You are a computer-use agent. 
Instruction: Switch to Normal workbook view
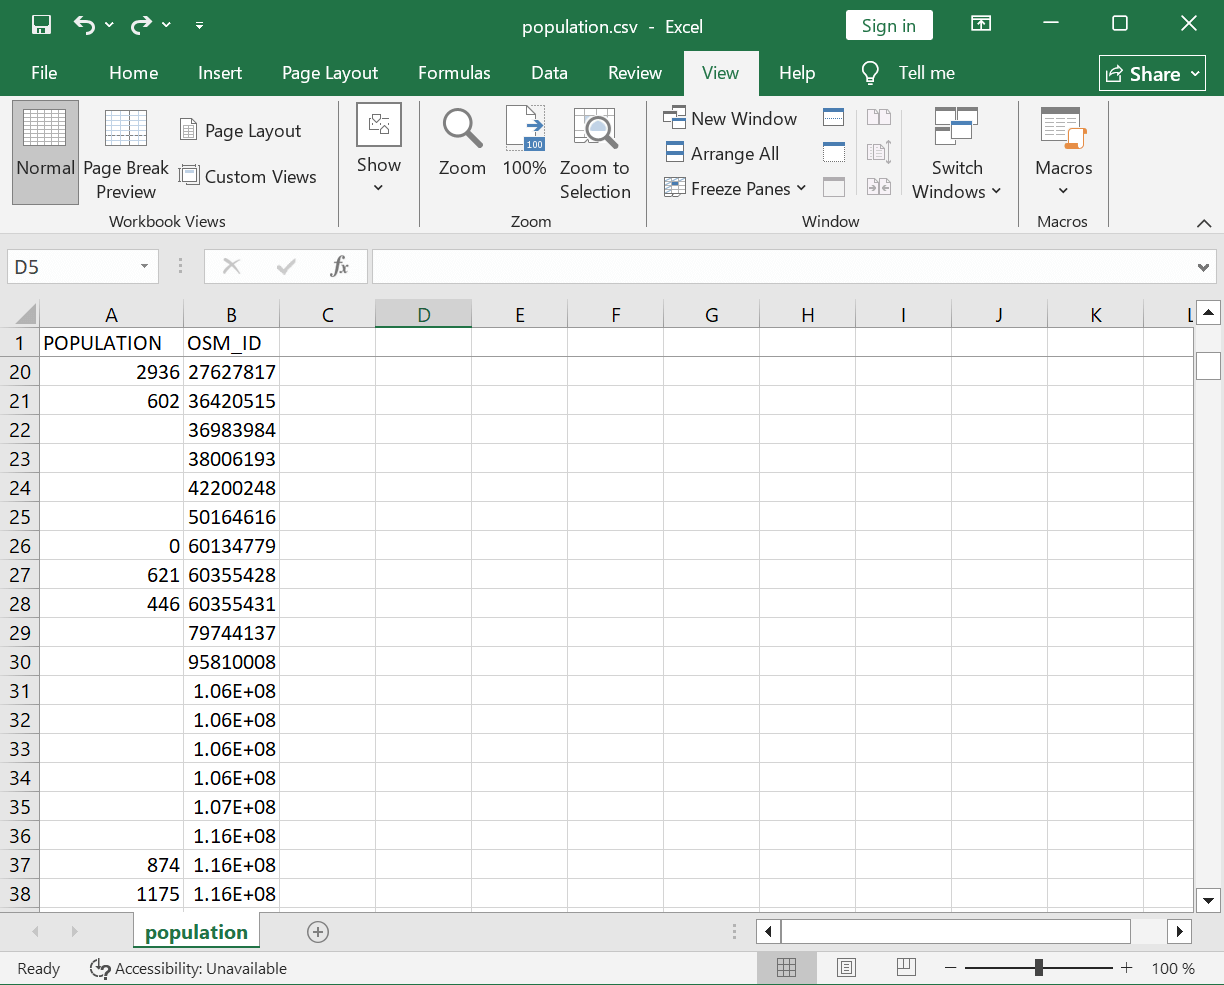(x=45, y=152)
